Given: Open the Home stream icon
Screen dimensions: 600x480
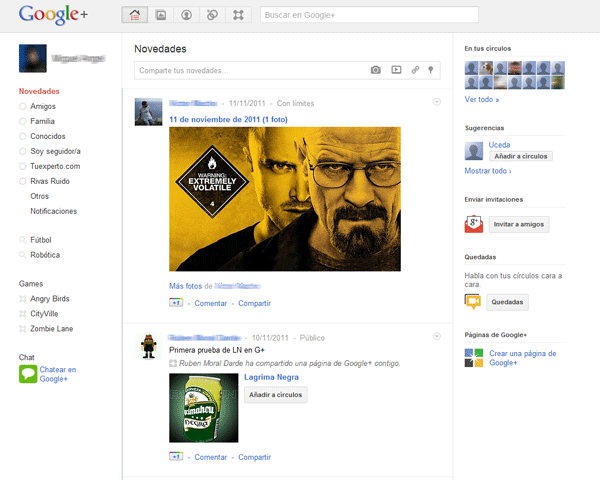Looking at the screenshot, I should pos(135,15).
